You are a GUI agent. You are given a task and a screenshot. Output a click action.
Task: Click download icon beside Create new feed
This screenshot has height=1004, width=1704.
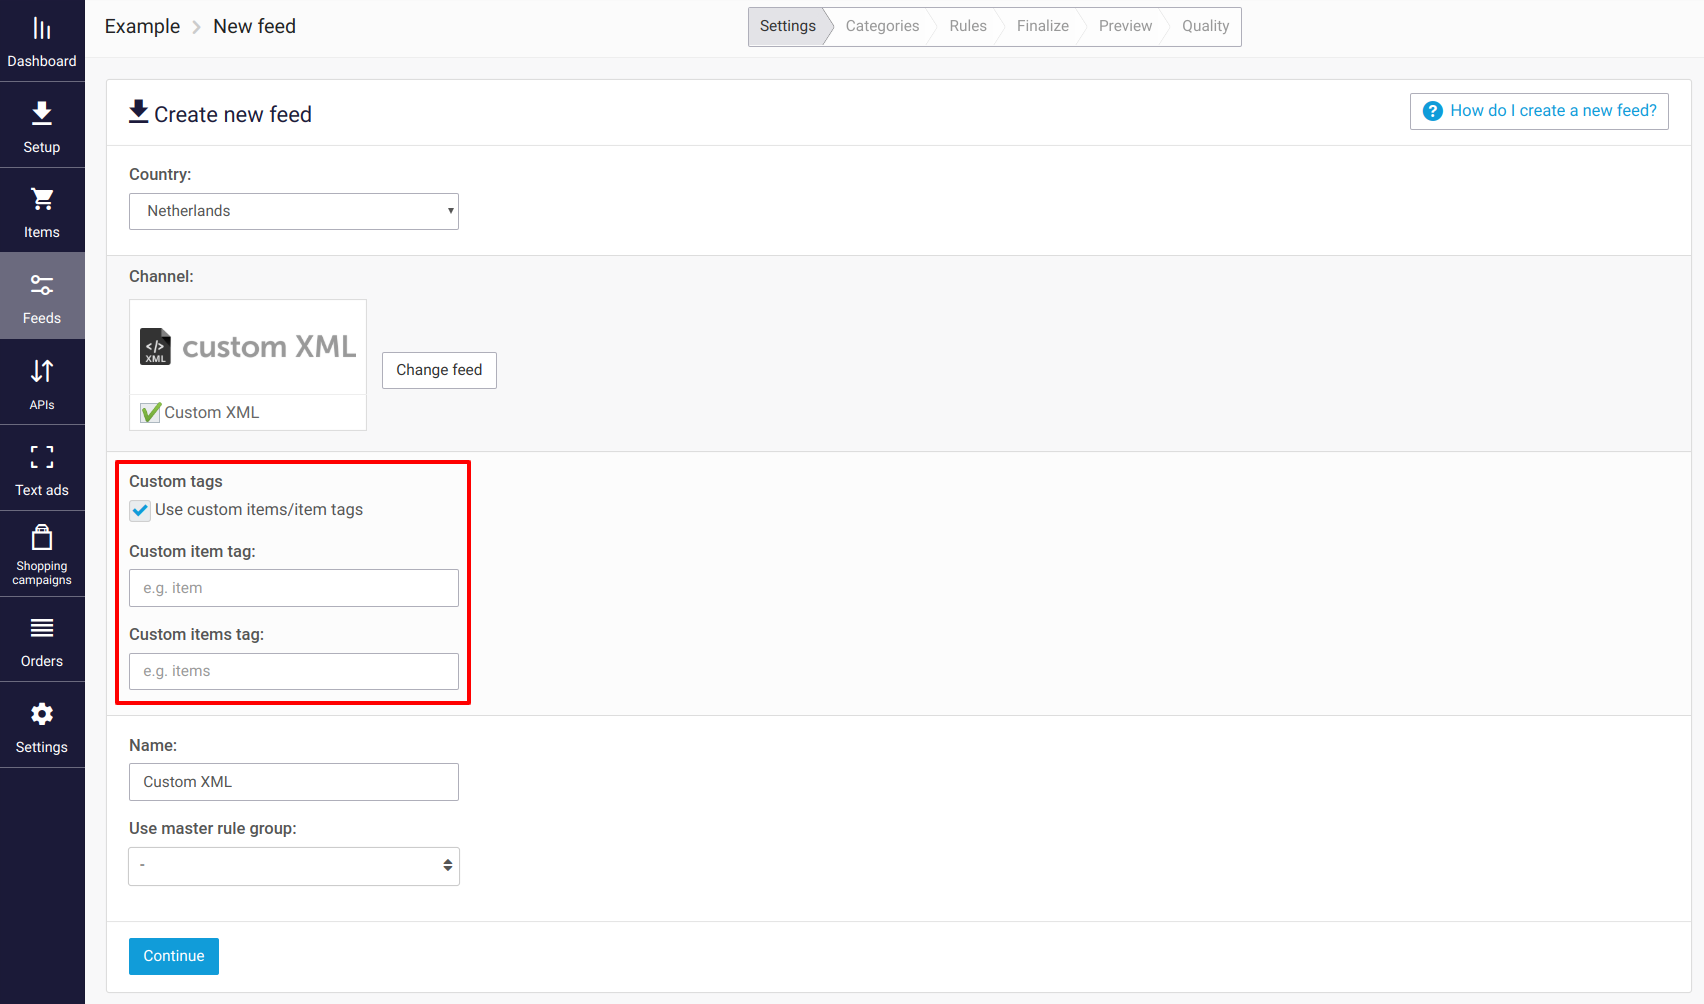pyautogui.click(x=139, y=111)
